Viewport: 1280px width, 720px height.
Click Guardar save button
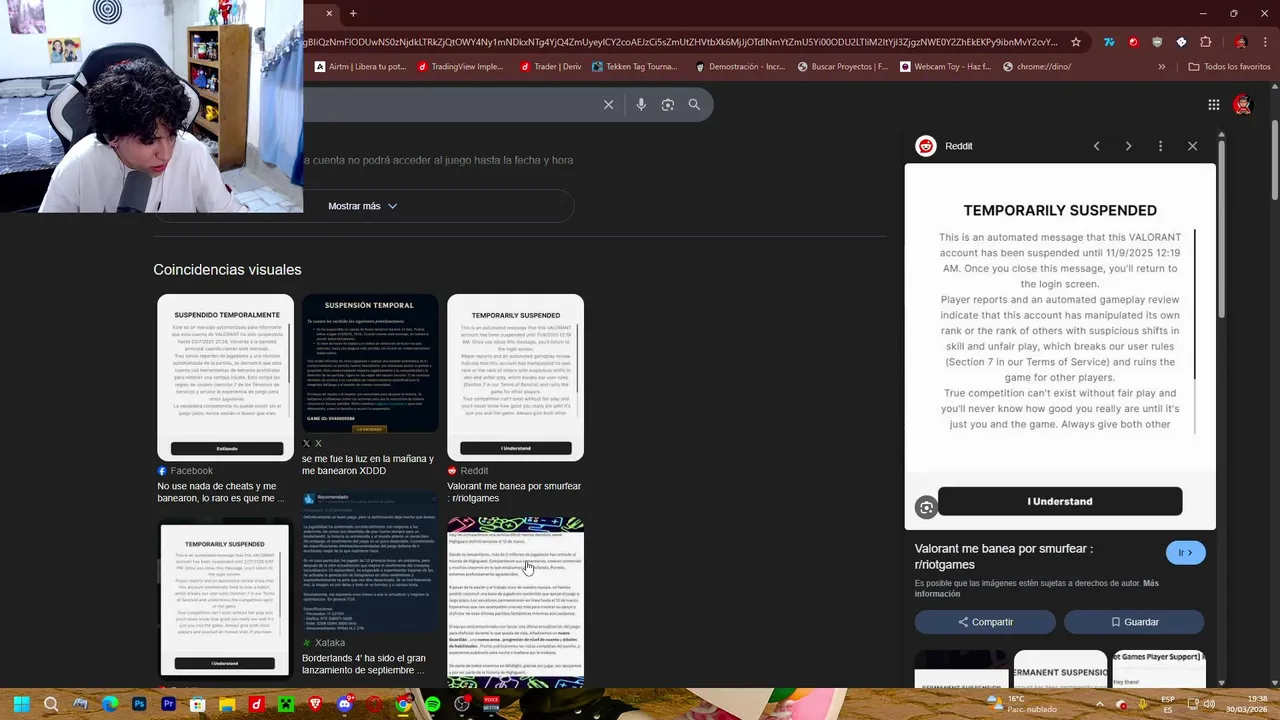pyautogui.click(x=1134, y=622)
